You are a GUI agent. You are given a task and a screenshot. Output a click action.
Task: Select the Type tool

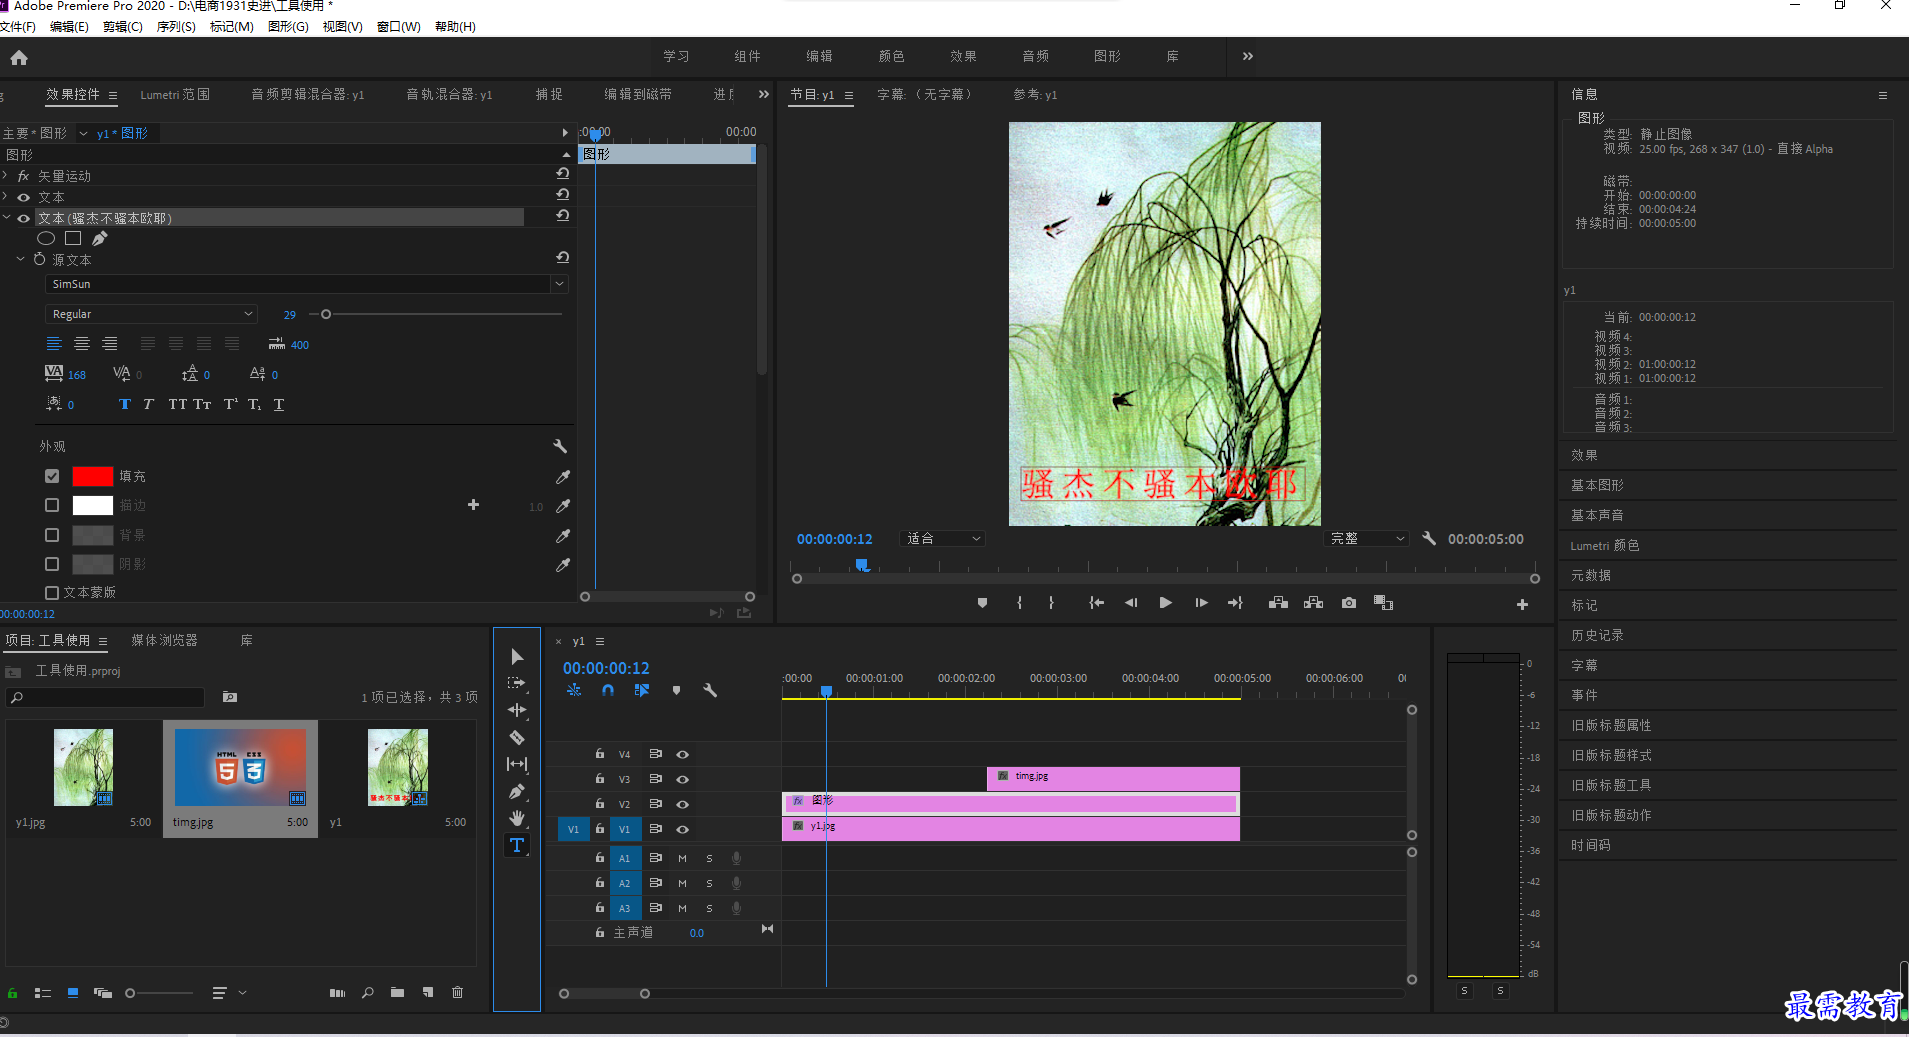(517, 845)
